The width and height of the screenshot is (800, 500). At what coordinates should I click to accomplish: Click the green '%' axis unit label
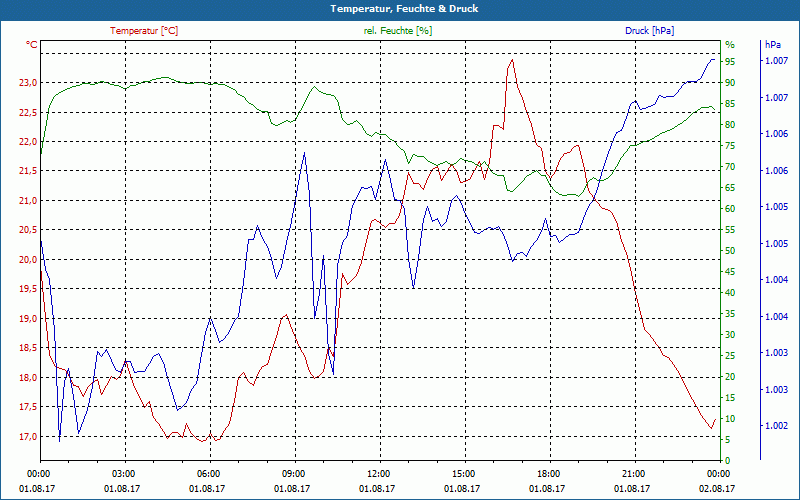coord(730,45)
